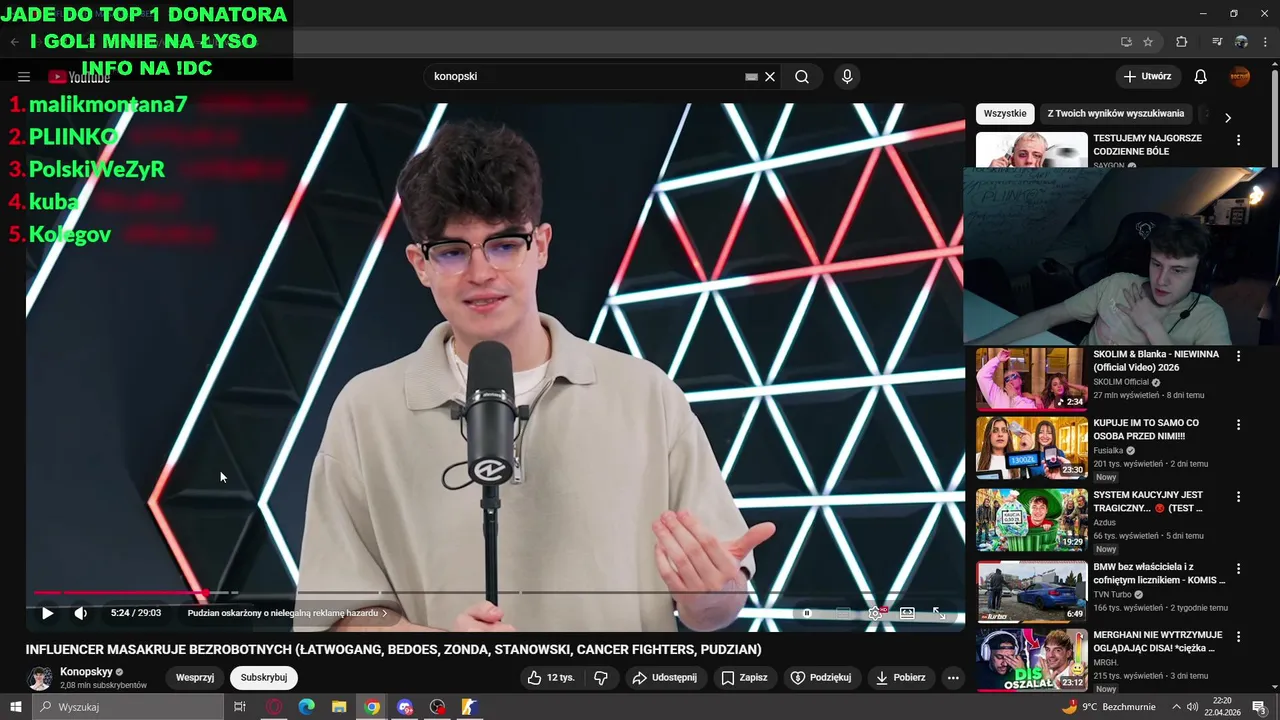Open options for the 'KUPUJE IM TO SAMO' video
This screenshot has height=720, width=1280.
(1239, 424)
